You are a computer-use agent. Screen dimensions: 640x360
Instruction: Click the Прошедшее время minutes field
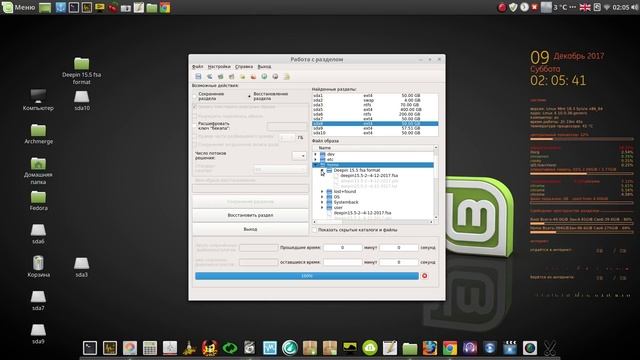pyautogui.click(x=342, y=247)
